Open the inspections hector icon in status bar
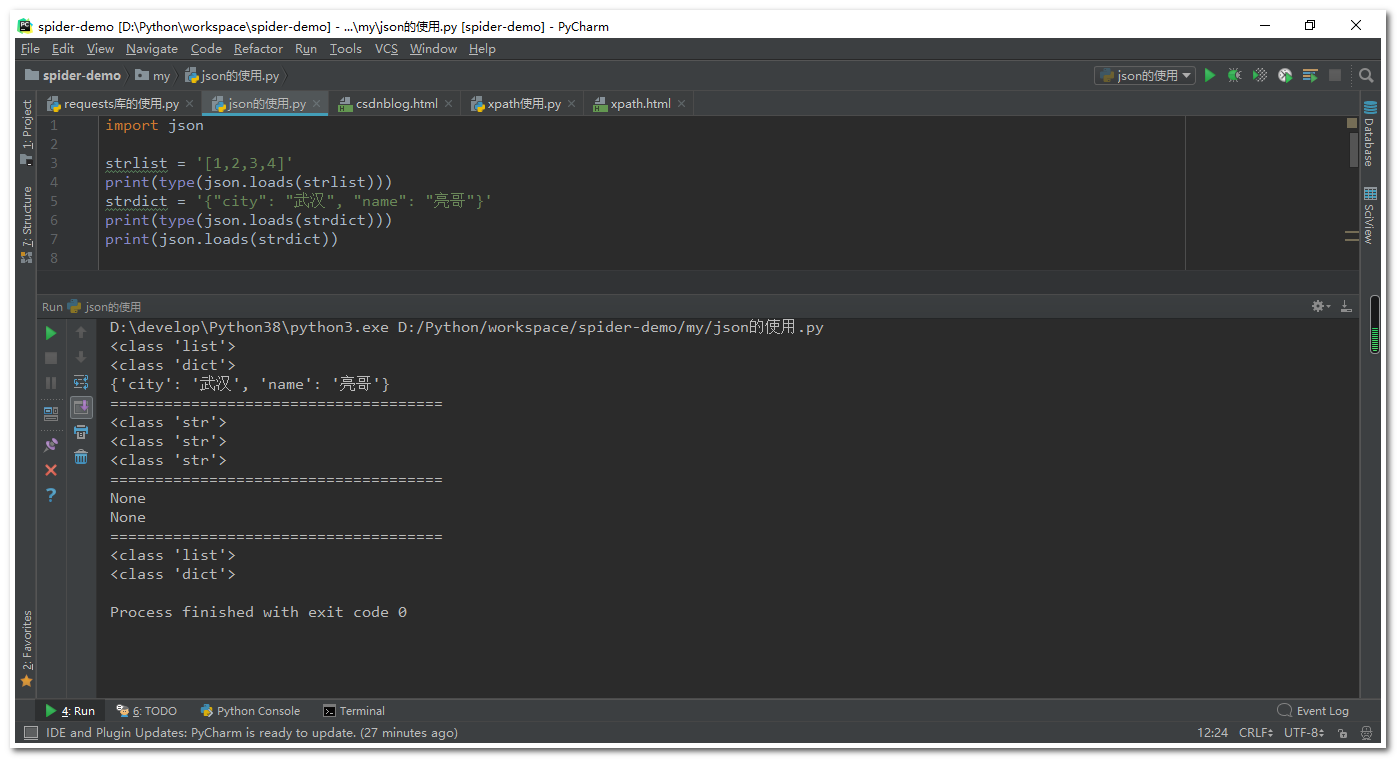 [x=1366, y=733]
